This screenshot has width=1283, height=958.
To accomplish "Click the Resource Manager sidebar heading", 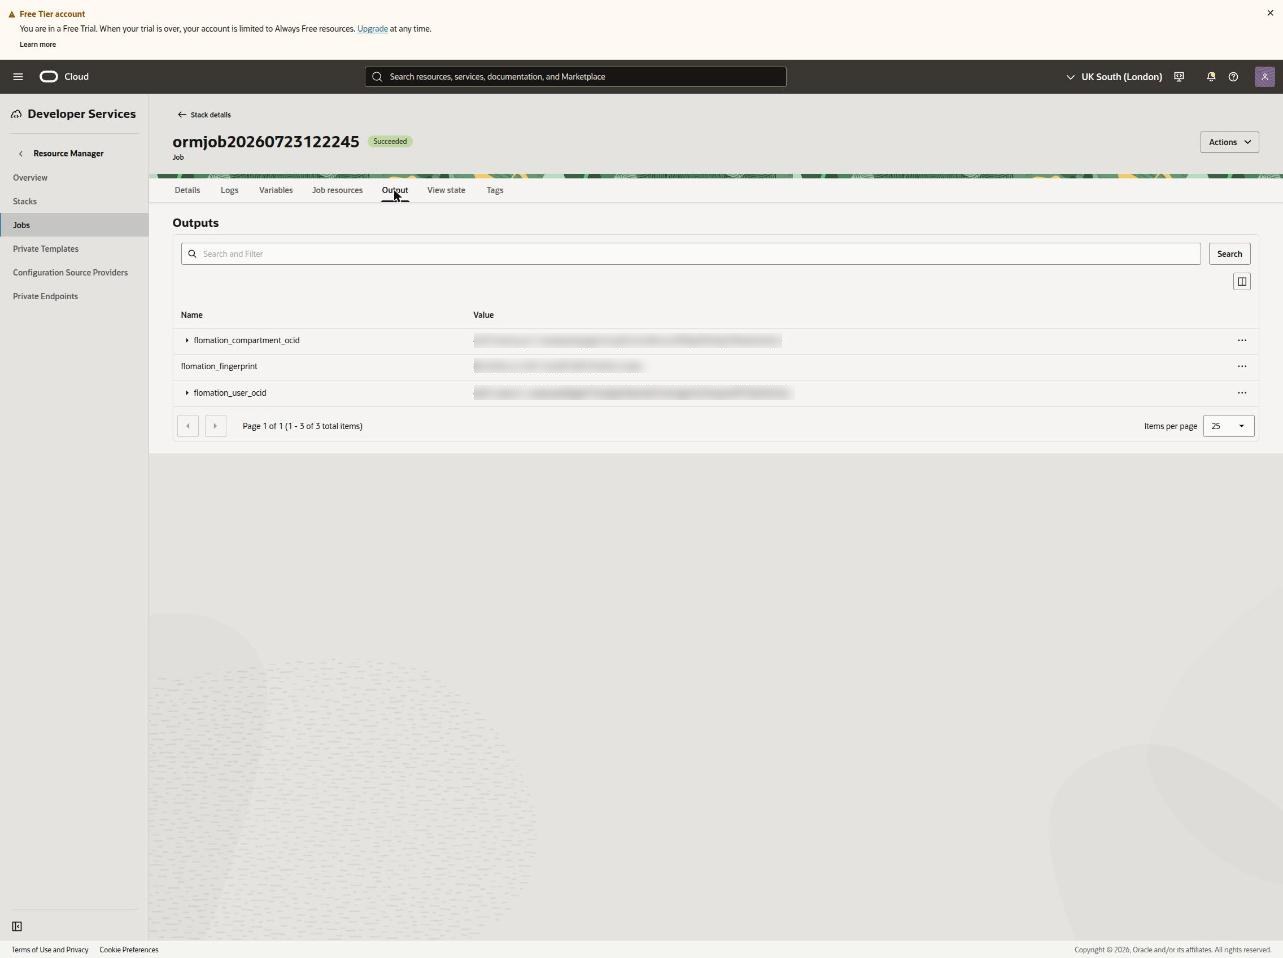I will coord(68,154).
